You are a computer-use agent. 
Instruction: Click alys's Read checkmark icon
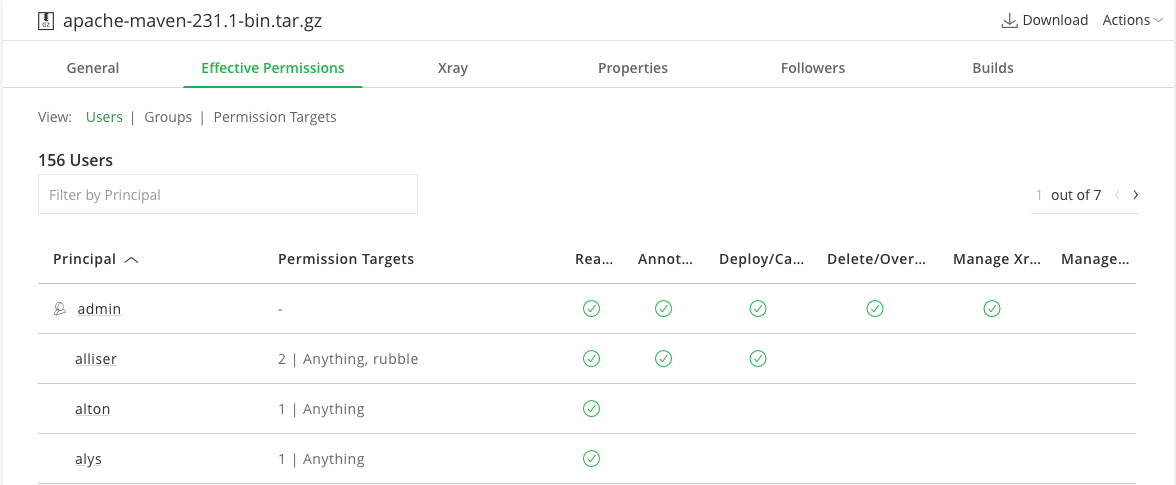(591, 458)
